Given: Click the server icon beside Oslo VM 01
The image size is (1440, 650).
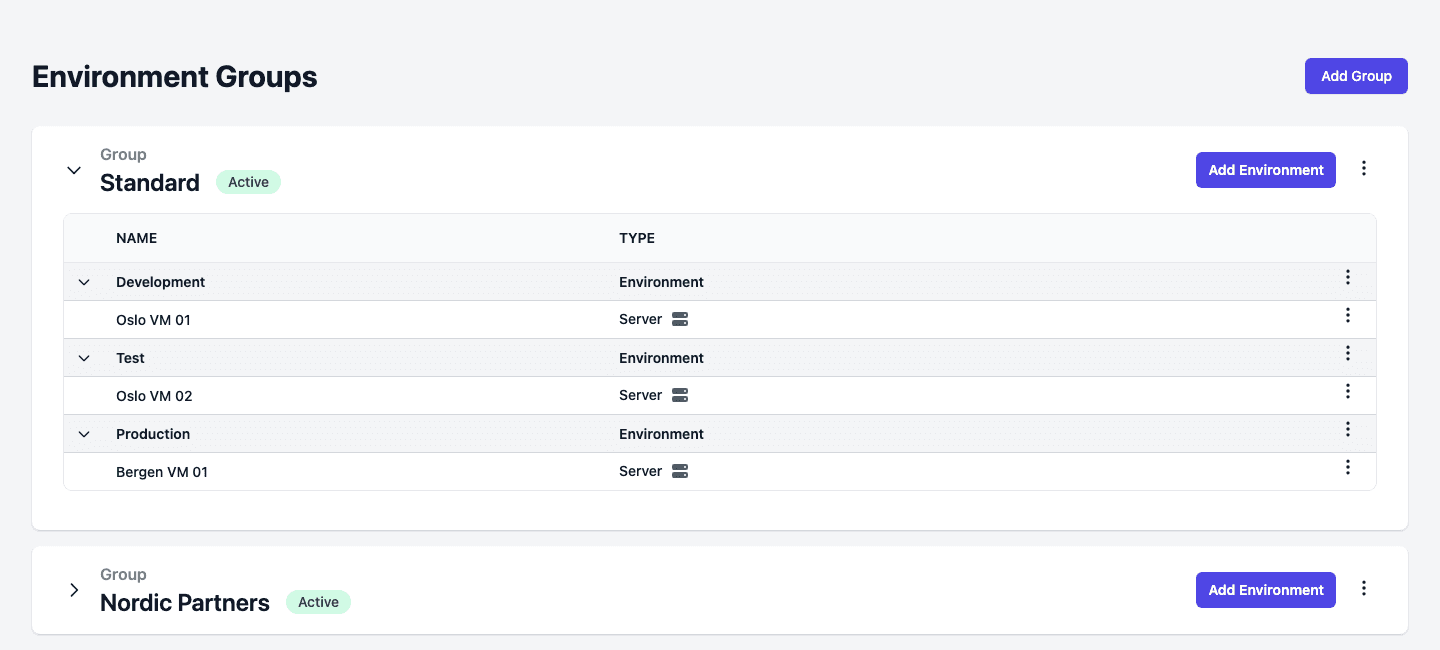Looking at the screenshot, I should pyautogui.click(x=680, y=320).
